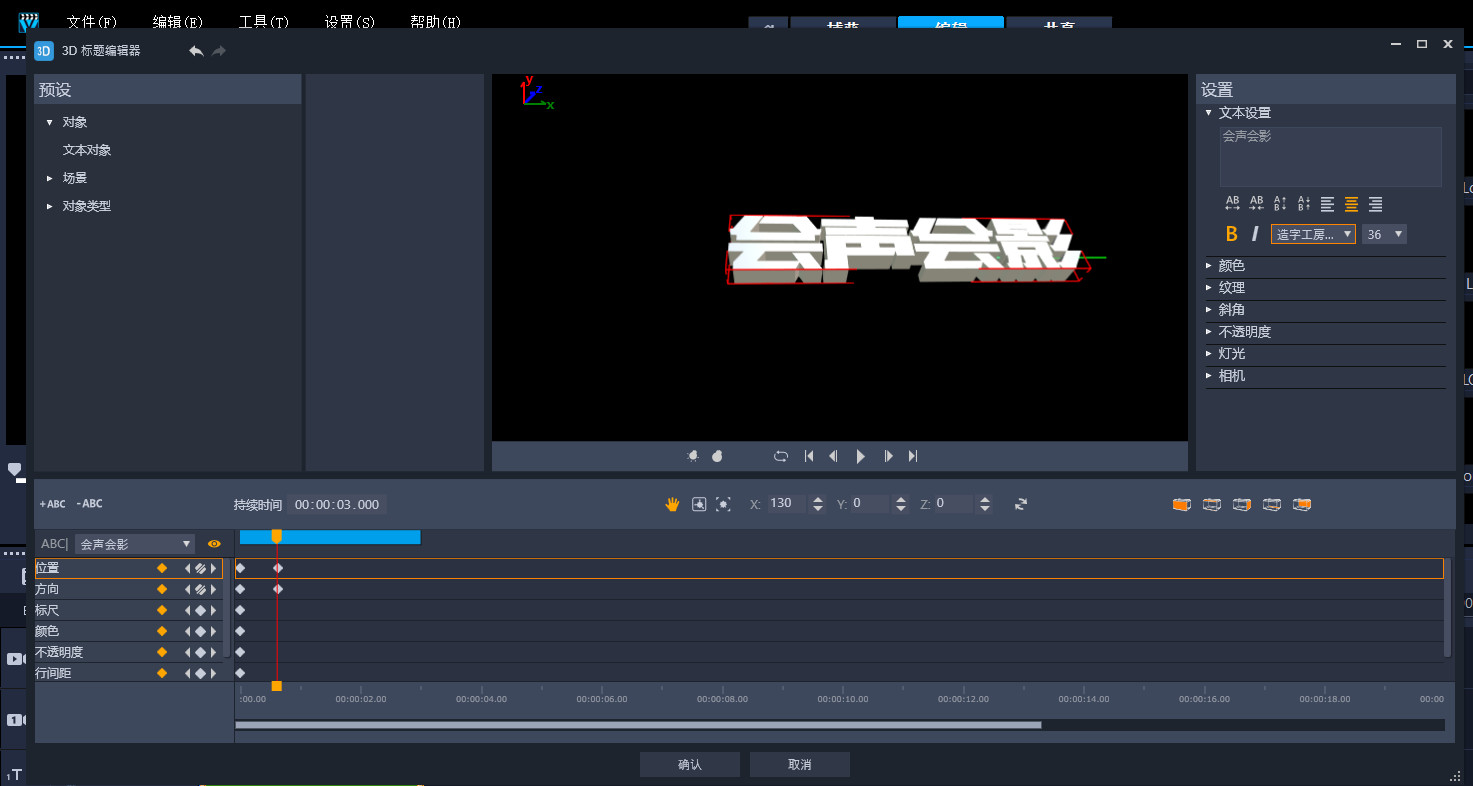Choose the second wireframe box view icon

[x=1212, y=504]
